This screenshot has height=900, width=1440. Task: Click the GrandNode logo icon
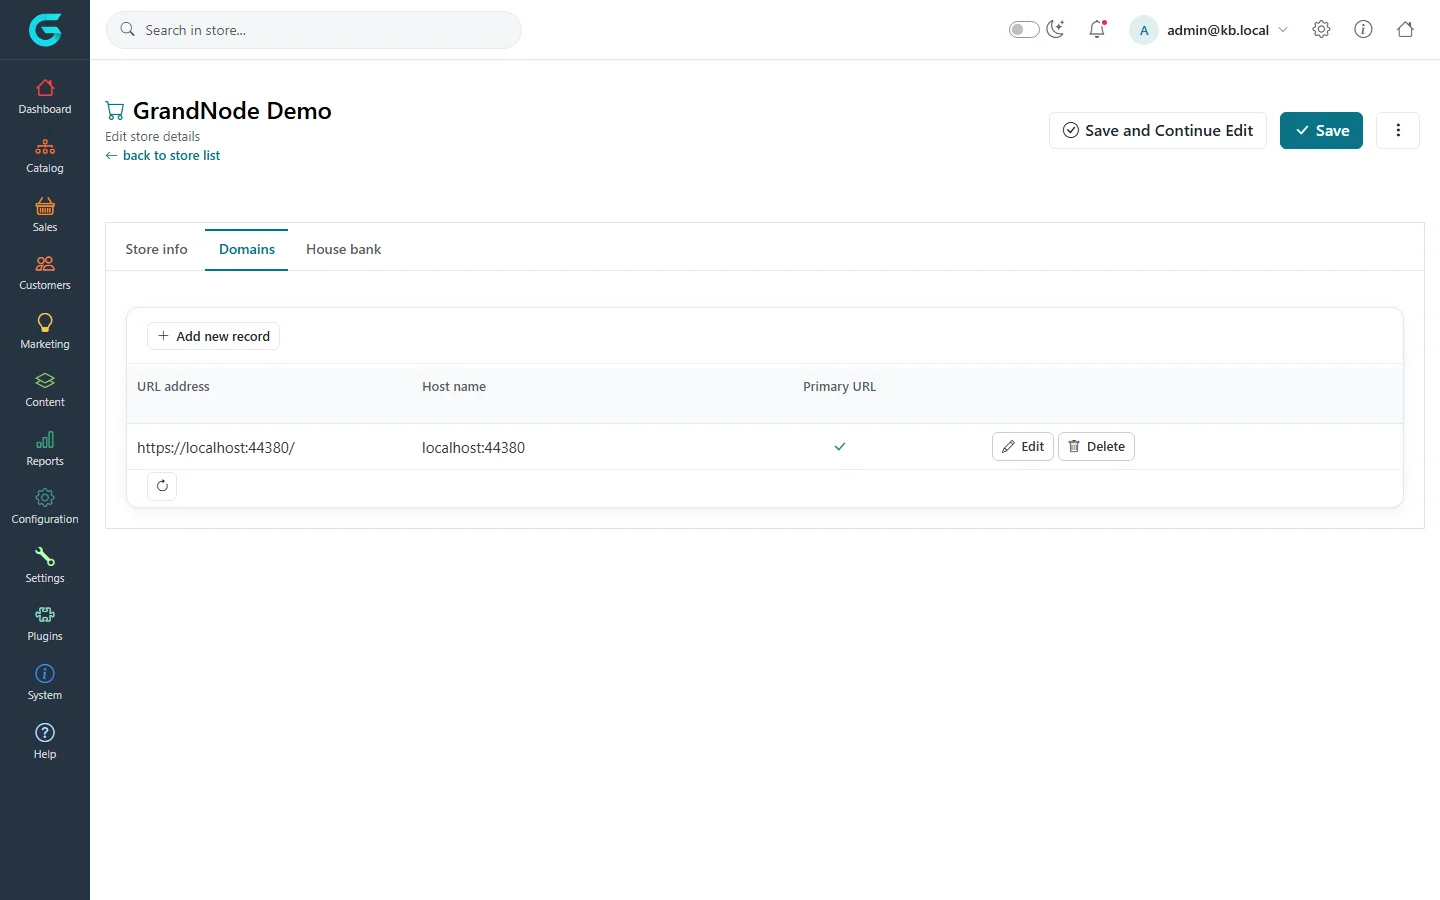pyautogui.click(x=45, y=30)
